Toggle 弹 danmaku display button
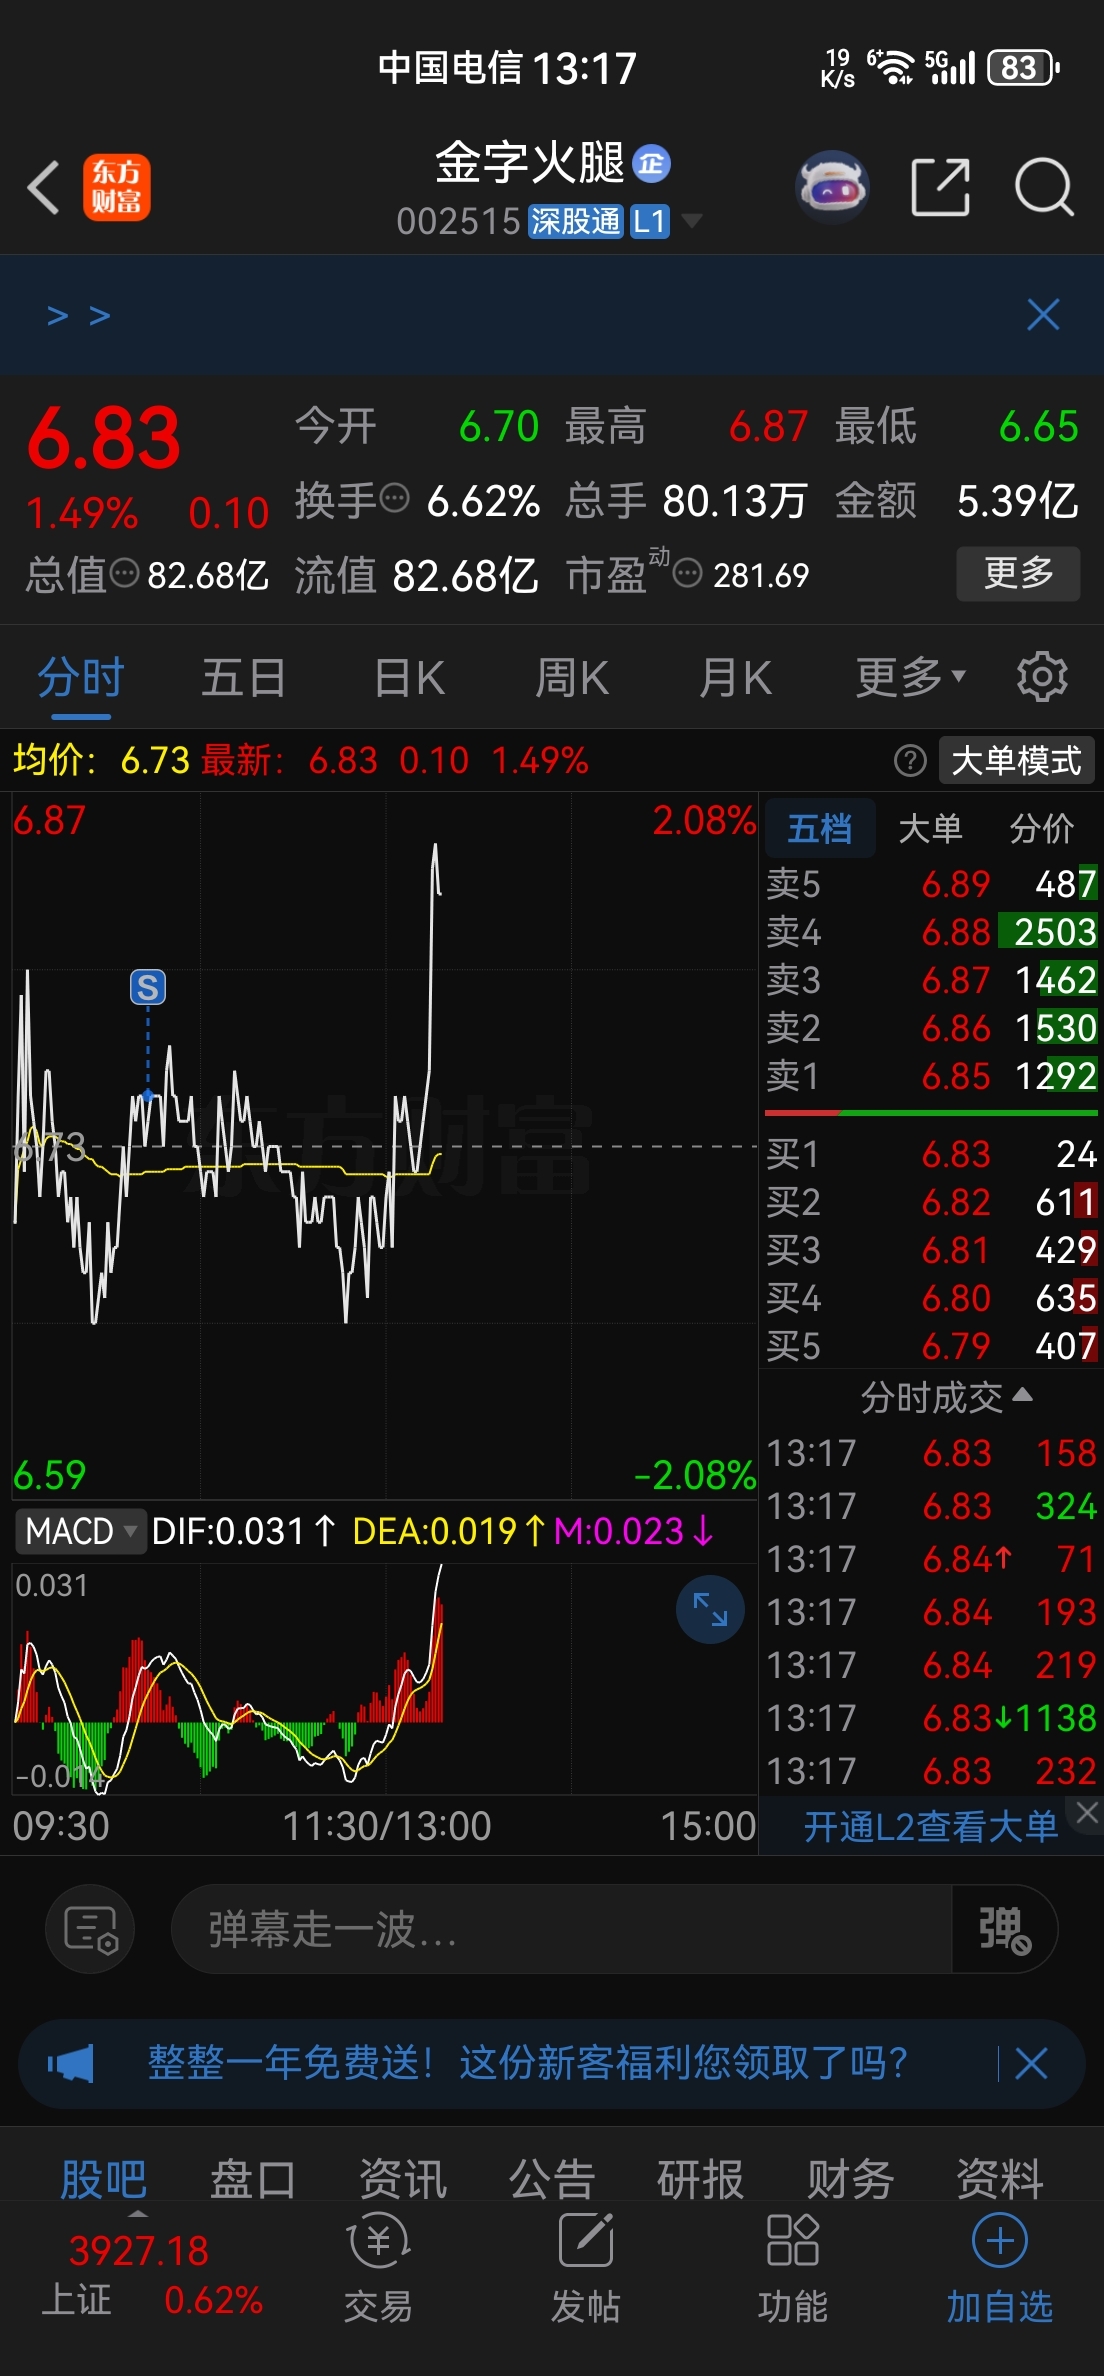Image resolution: width=1104 pixels, height=2376 pixels. (1004, 1929)
